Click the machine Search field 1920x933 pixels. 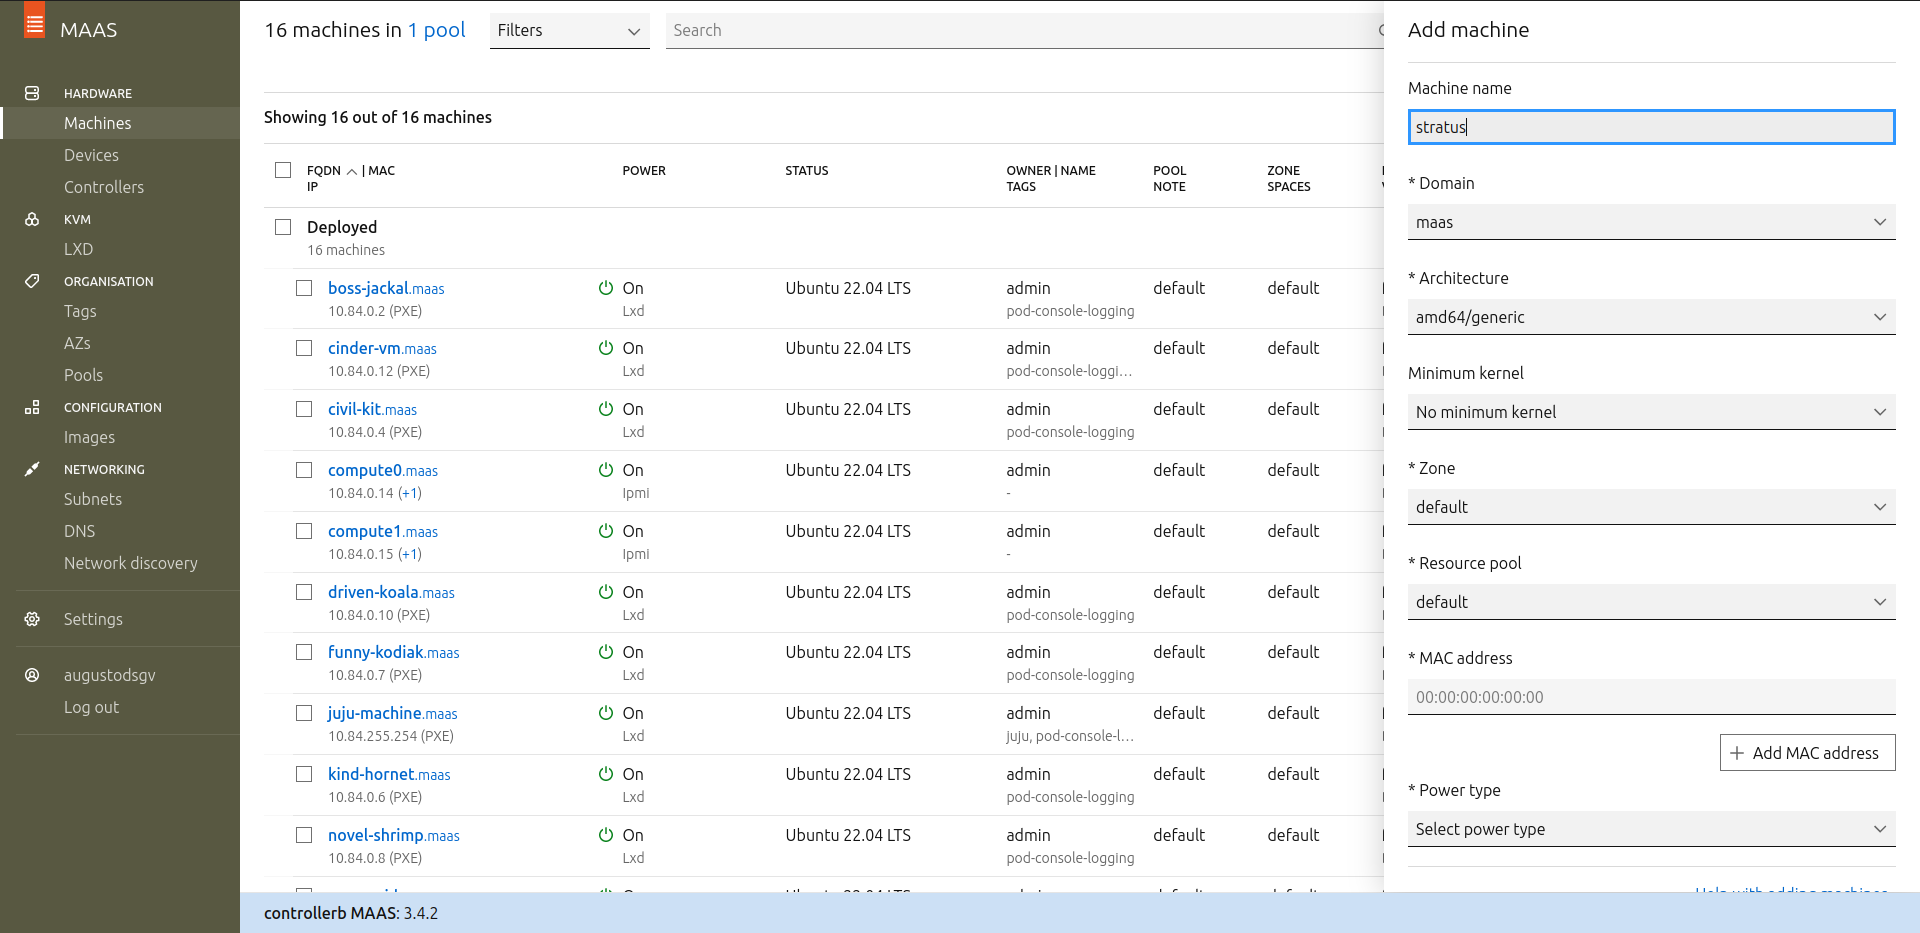tap(1025, 31)
